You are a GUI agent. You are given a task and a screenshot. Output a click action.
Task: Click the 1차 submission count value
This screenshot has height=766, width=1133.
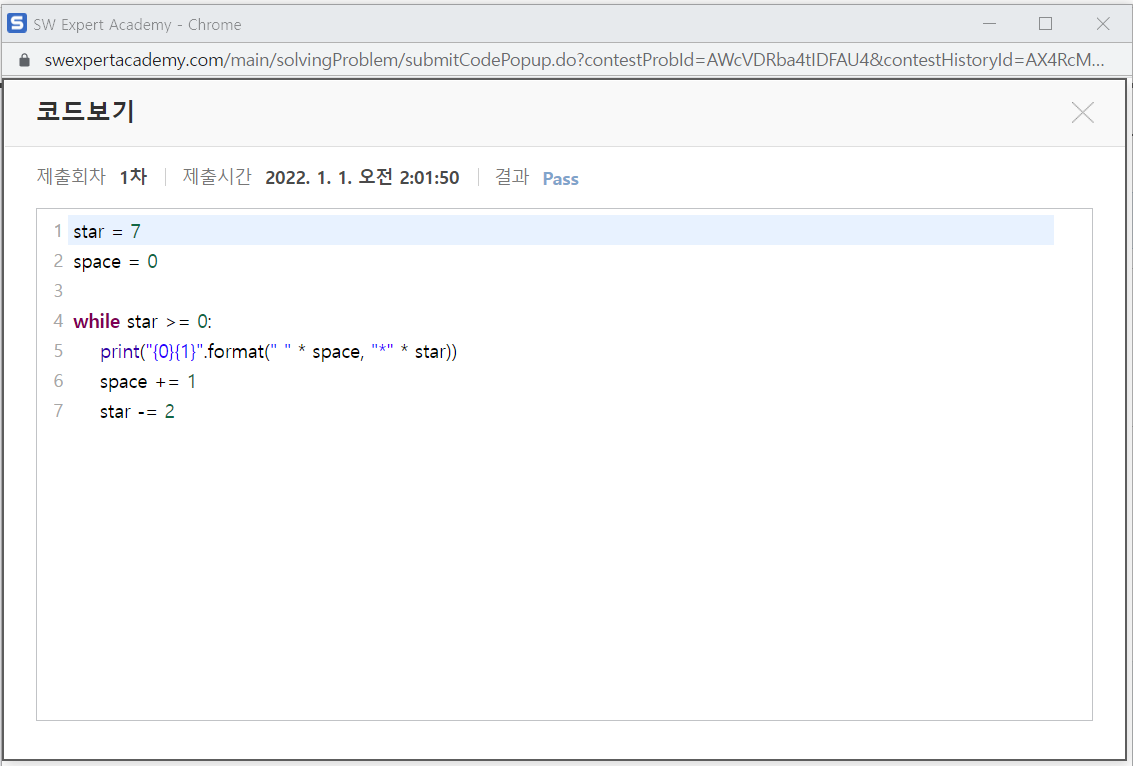point(133,177)
